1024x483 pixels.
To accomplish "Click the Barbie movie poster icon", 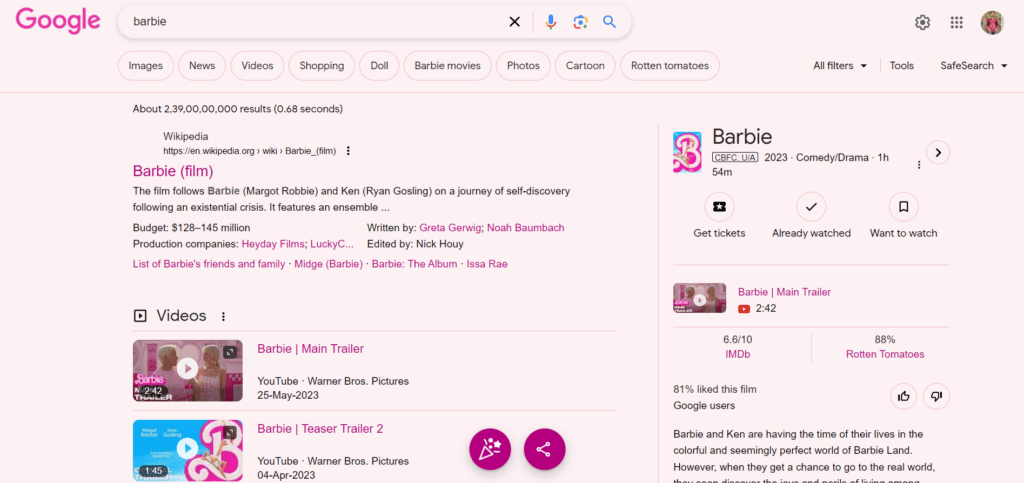I will (687, 152).
